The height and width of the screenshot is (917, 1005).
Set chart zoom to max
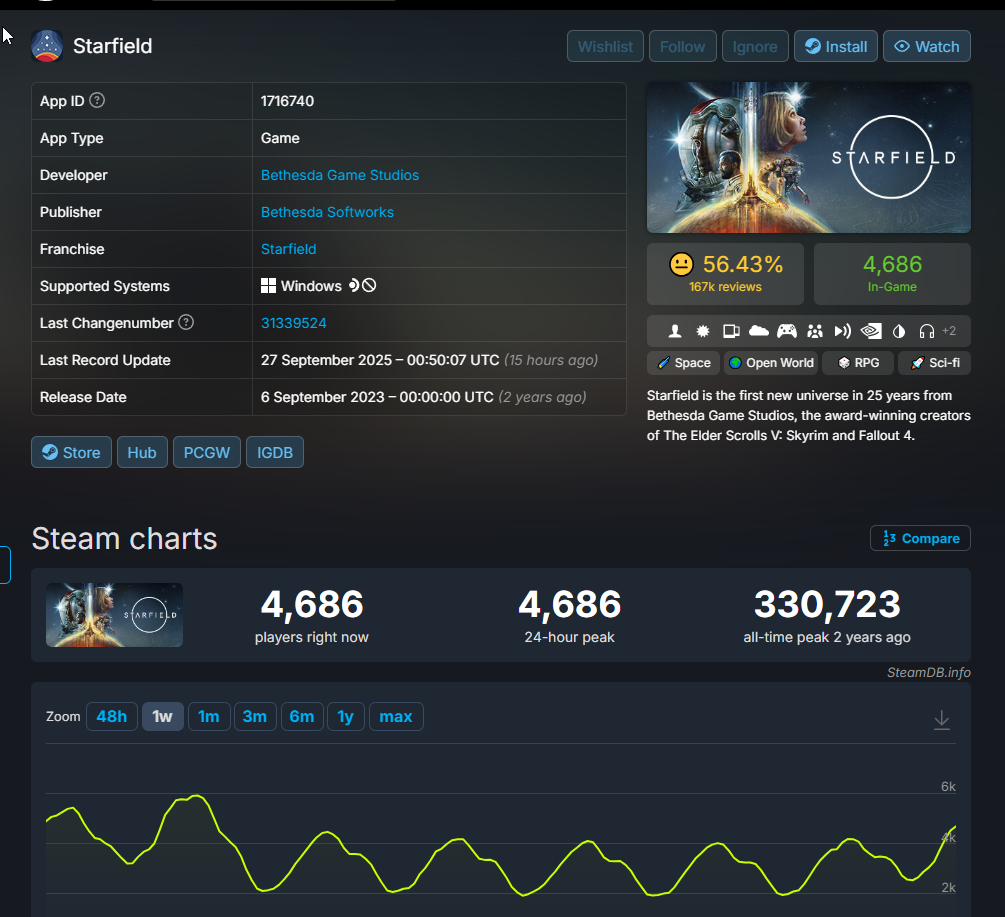[396, 716]
